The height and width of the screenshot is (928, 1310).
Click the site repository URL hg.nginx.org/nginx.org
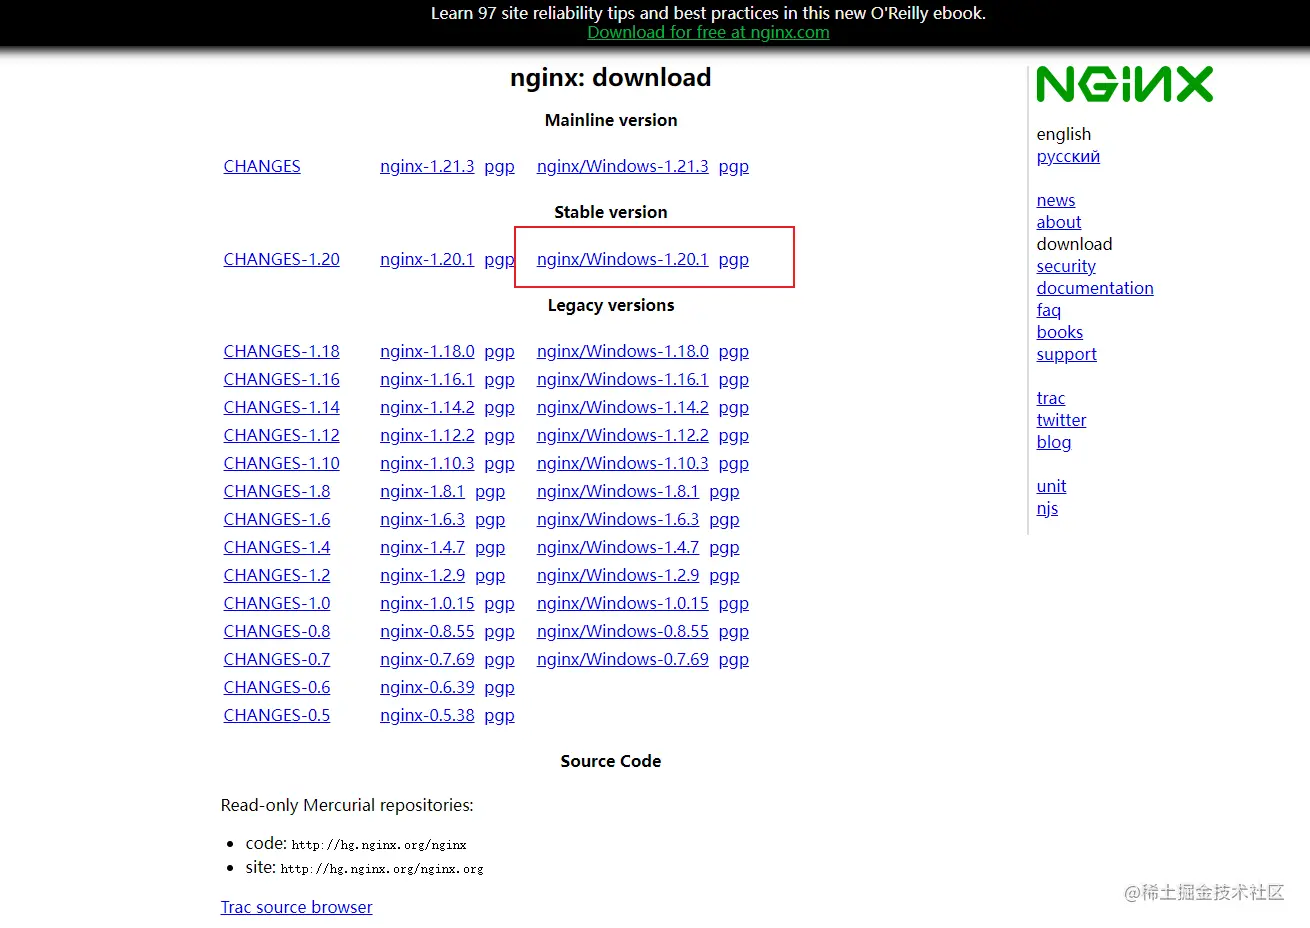382,869
